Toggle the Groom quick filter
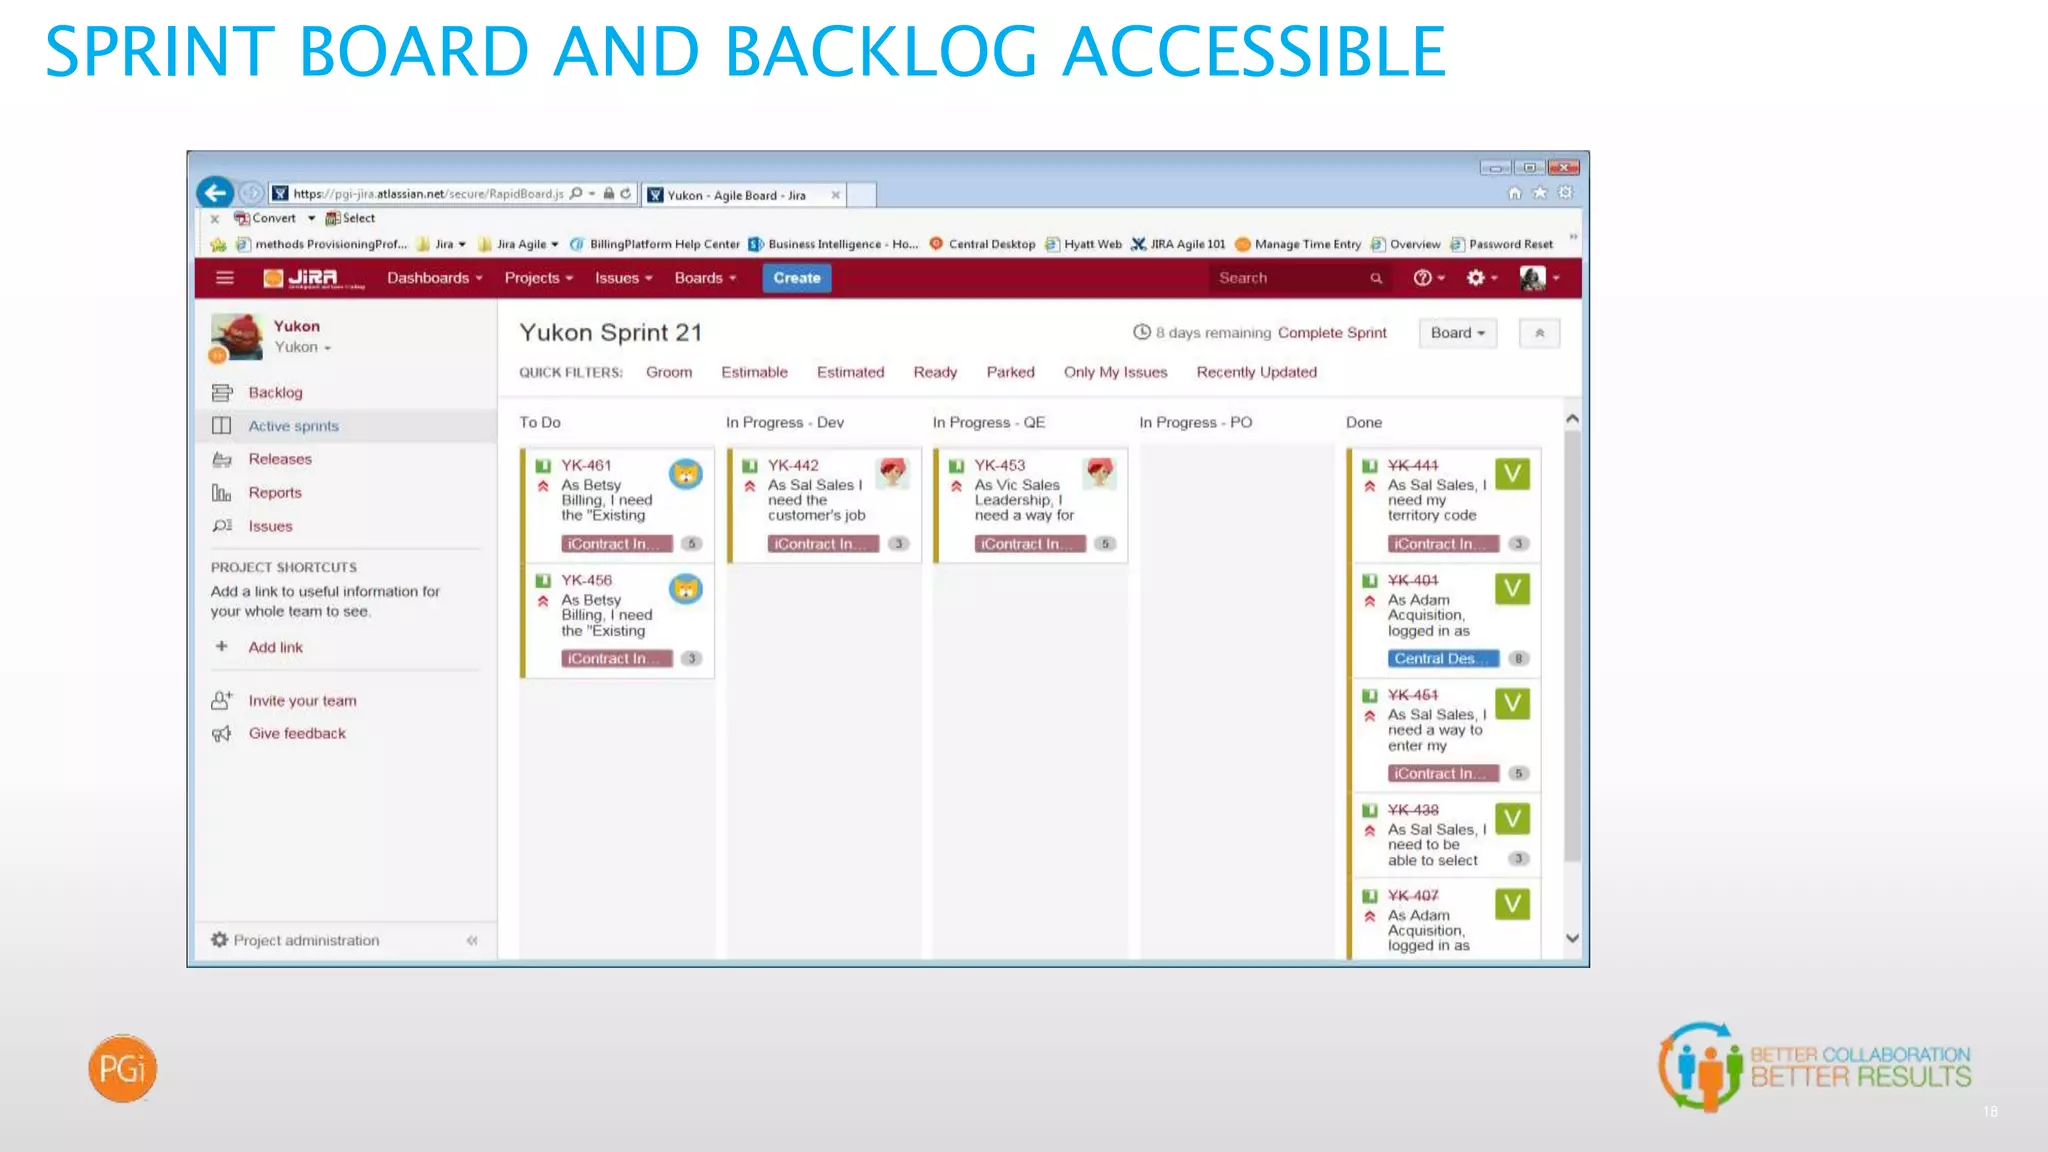This screenshot has height=1152, width=2048. (669, 372)
